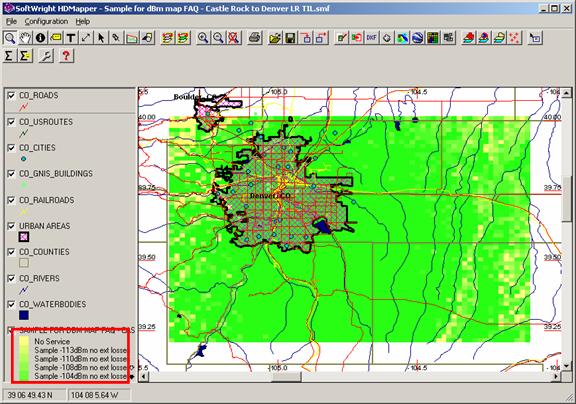Click the CO_USROUTES layer name
Screen dimensions: 576x404
pyautogui.click(x=46, y=122)
